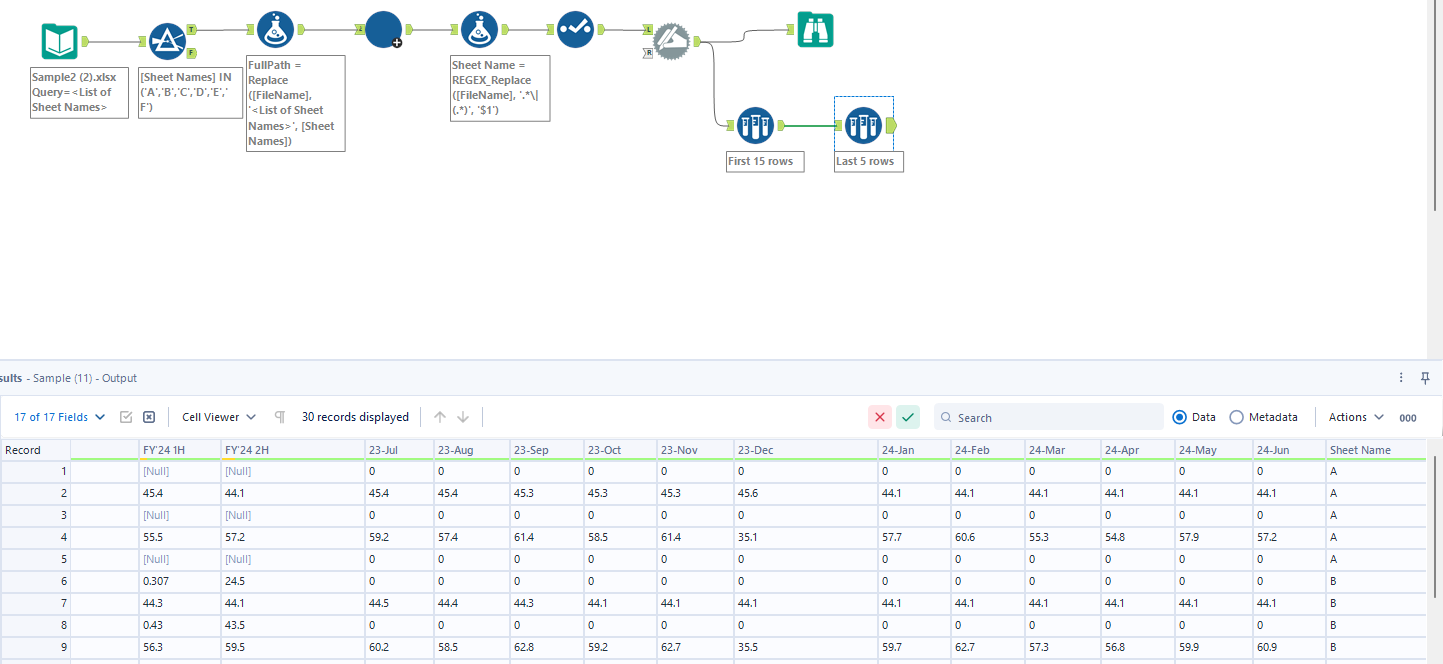Pin the Results window
This screenshot has width=1443, height=664.
[1425, 378]
